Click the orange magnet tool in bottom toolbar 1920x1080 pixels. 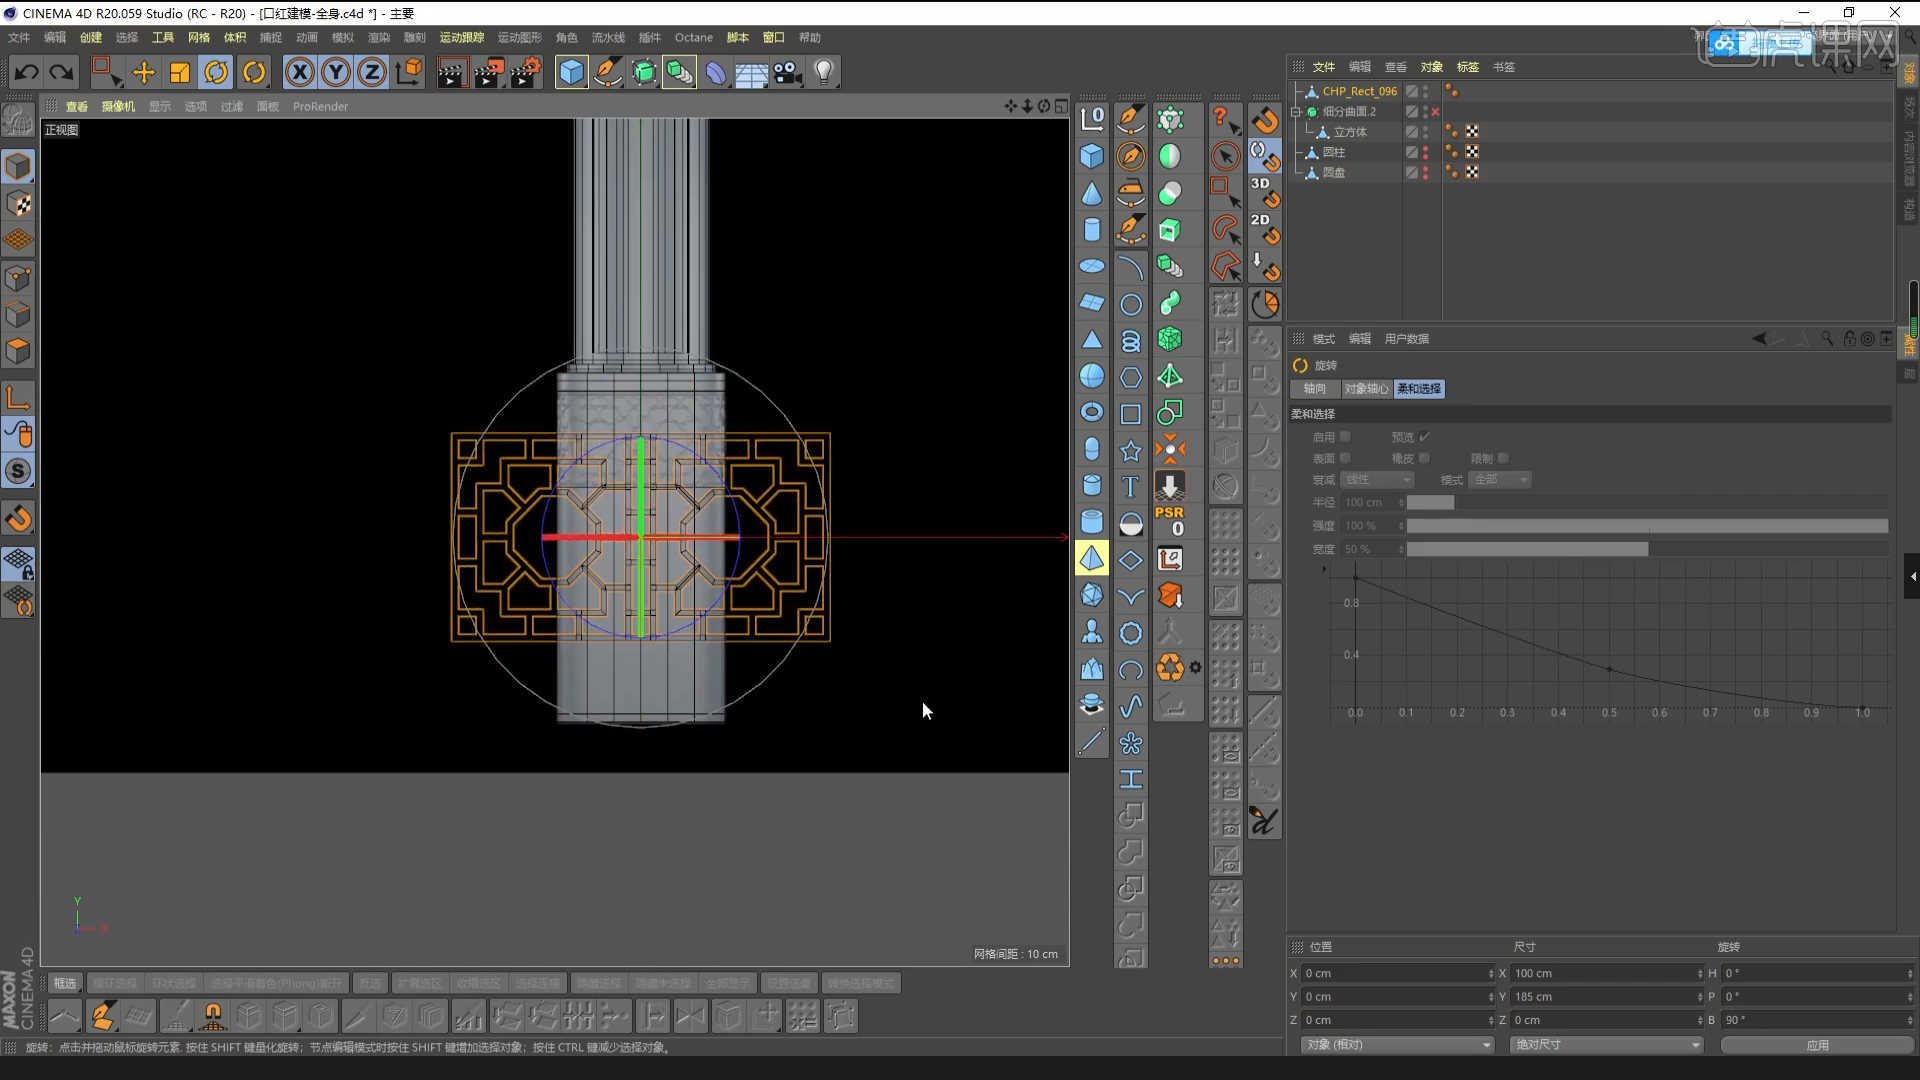pyautogui.click(x=212, y=1017)
